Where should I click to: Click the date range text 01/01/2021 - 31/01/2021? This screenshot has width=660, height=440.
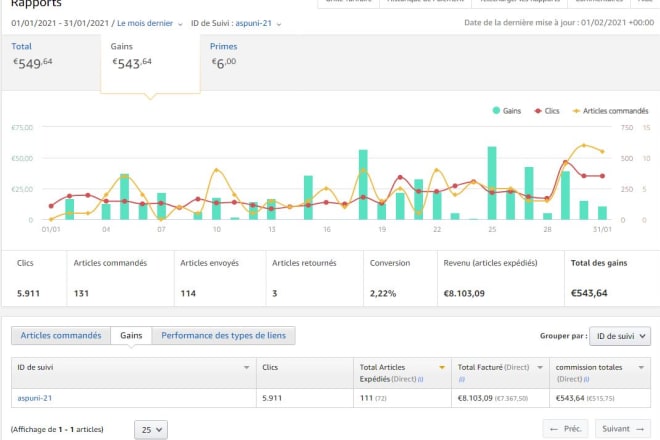60,23
